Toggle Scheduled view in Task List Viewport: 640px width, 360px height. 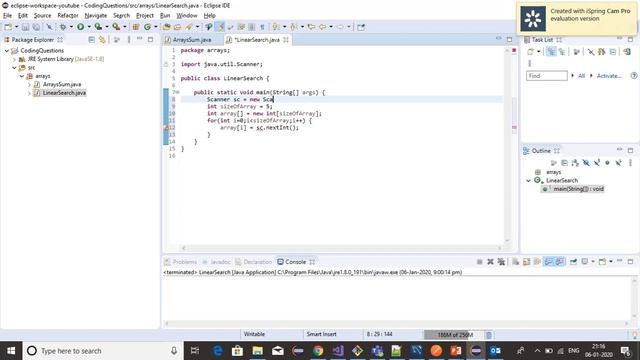(x=562, y=51)
